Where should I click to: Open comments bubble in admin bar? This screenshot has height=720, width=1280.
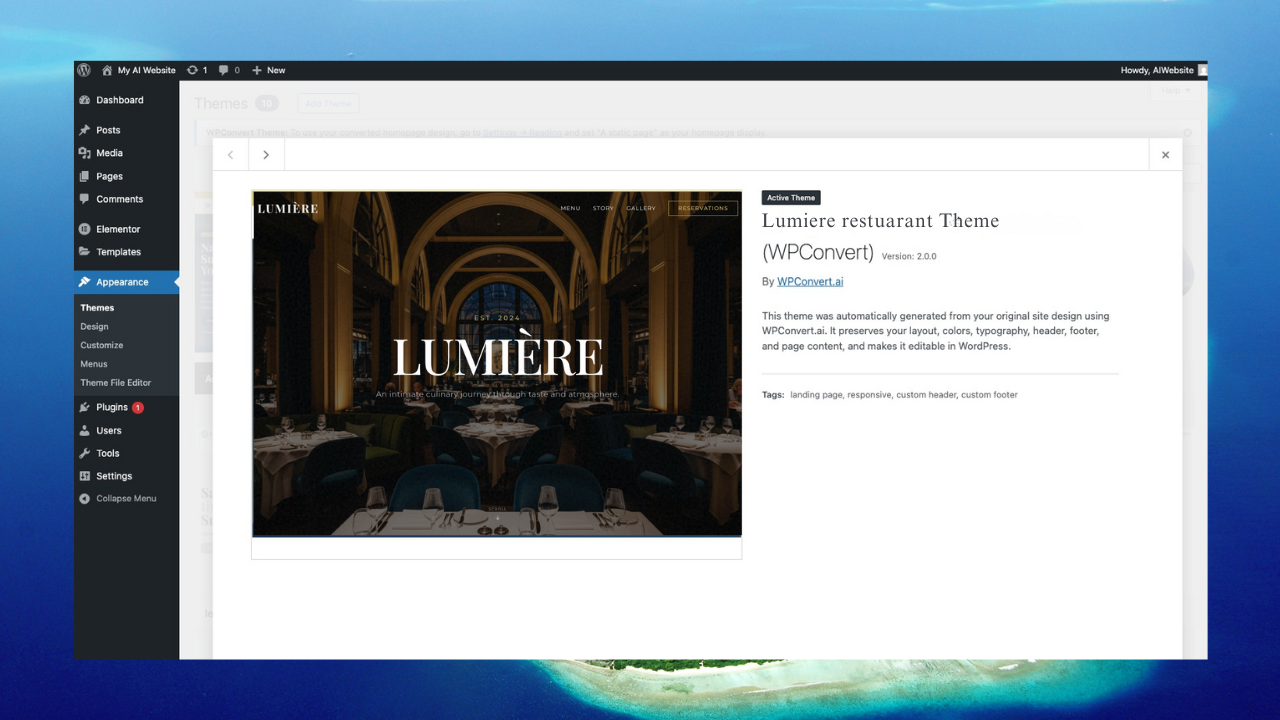click(x=229, y=70)
